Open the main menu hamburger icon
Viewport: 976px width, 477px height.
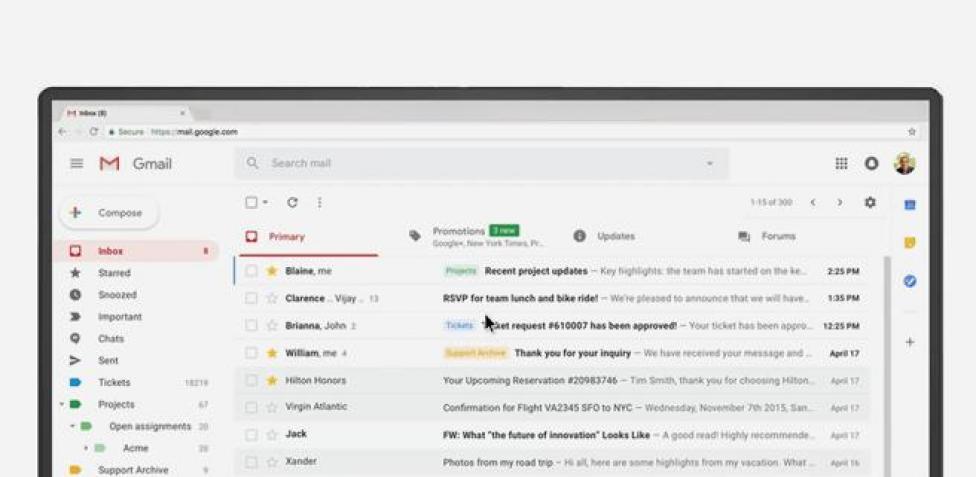coord(77,164)
